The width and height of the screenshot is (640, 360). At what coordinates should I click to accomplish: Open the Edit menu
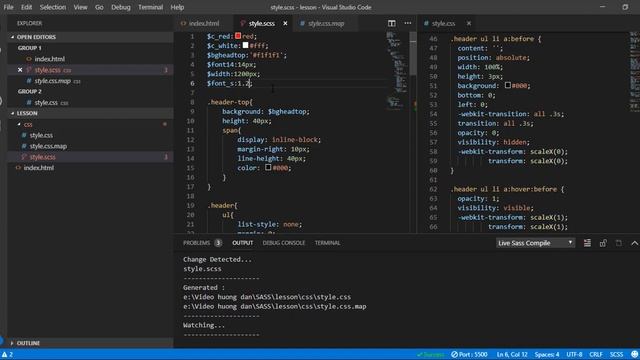coord(27,7)
